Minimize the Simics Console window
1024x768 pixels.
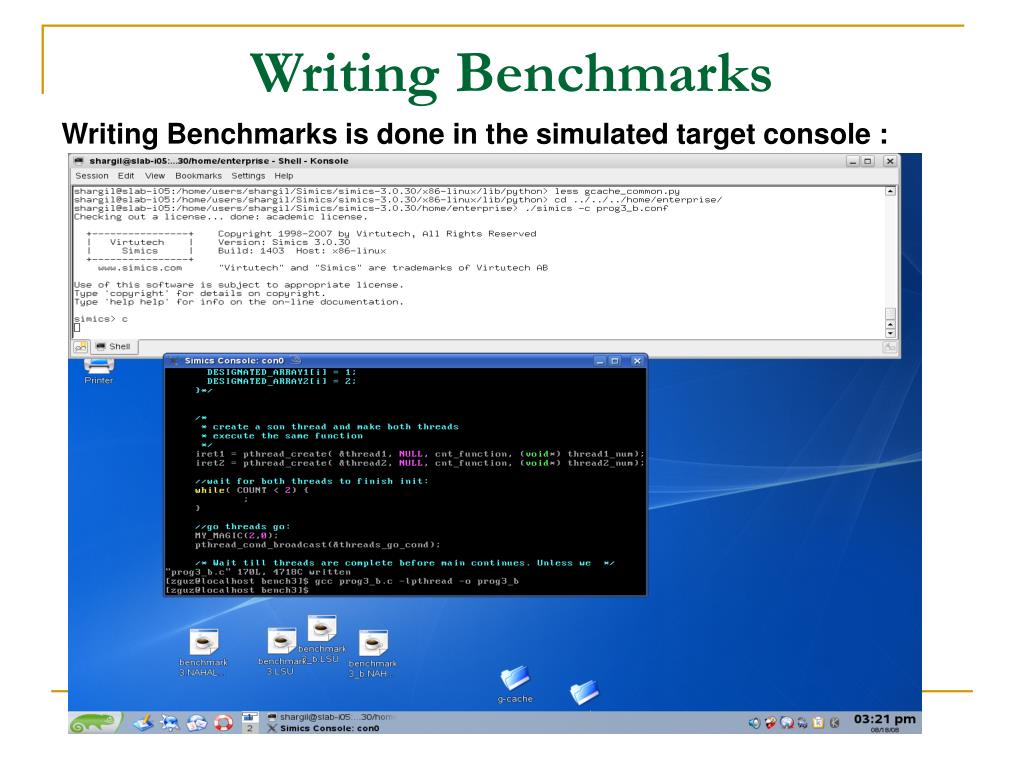600,361
